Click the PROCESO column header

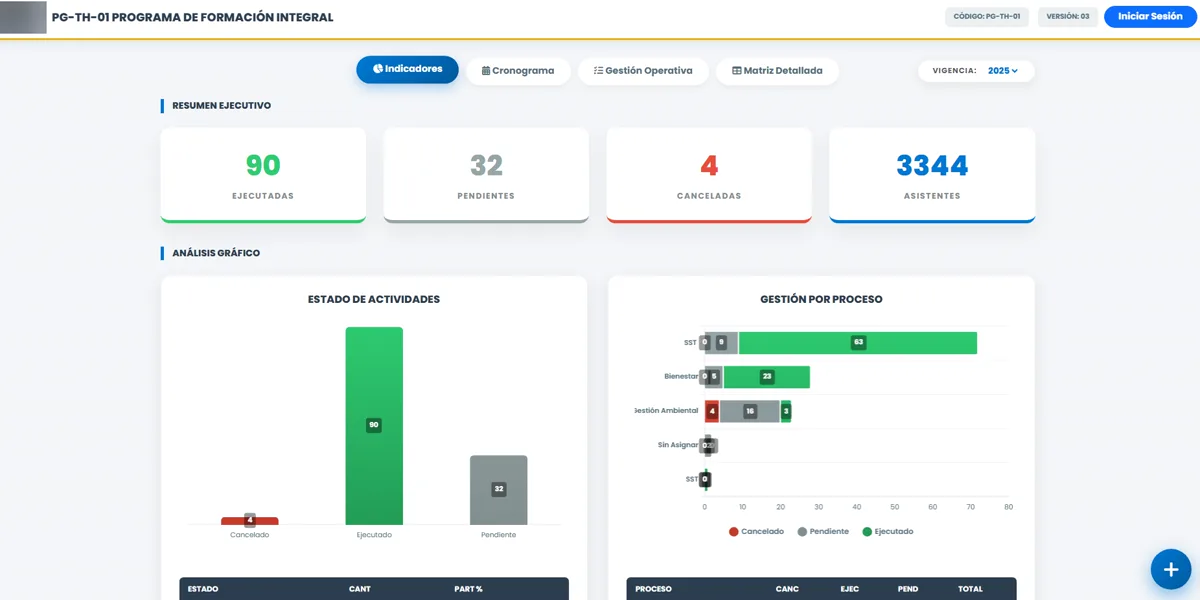pos(653,589)
